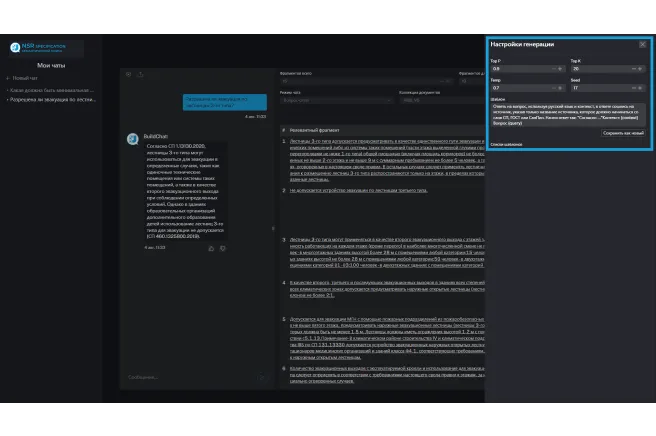Close the Настройки генерации panel
The image size is (656, 436).
click(642, 44)
